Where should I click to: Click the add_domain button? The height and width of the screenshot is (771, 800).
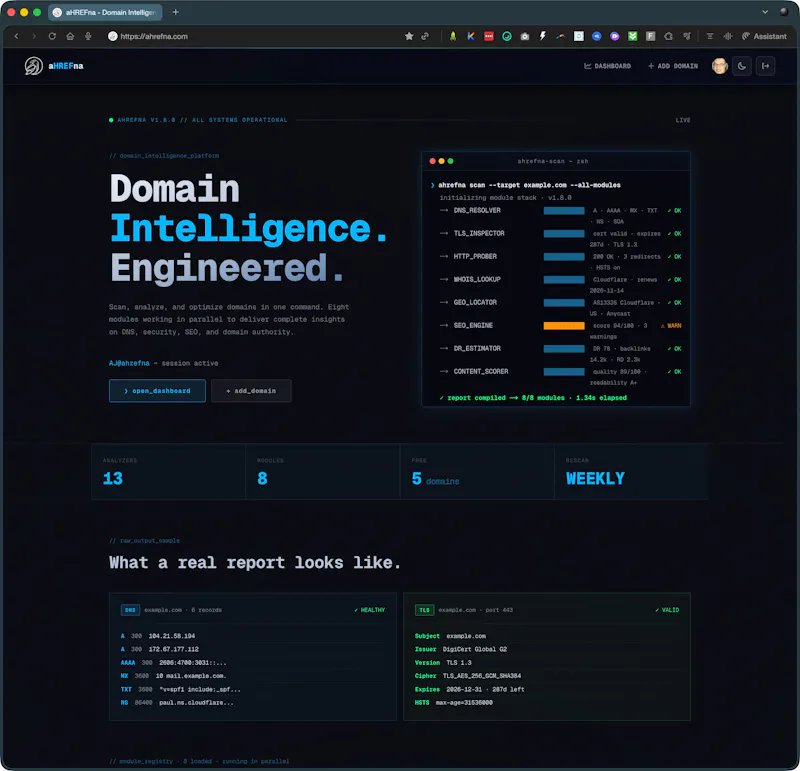click(251, 390)
